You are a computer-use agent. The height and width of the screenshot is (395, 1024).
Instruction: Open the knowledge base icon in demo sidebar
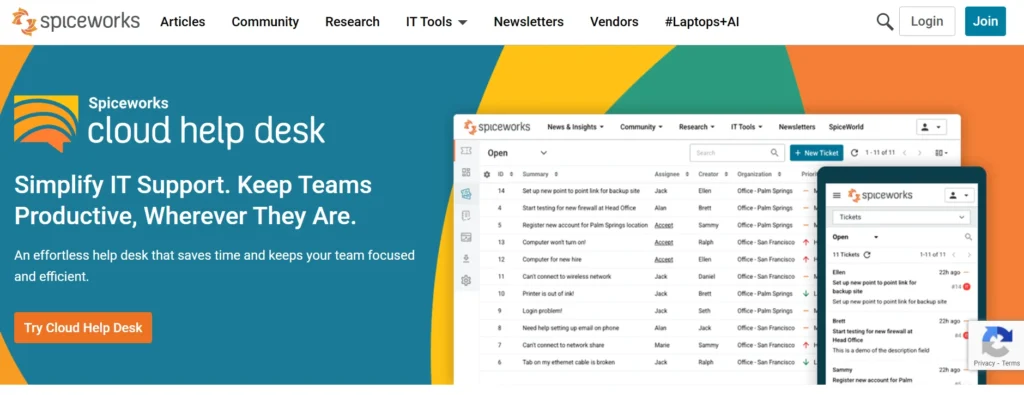tap(466, 215)
